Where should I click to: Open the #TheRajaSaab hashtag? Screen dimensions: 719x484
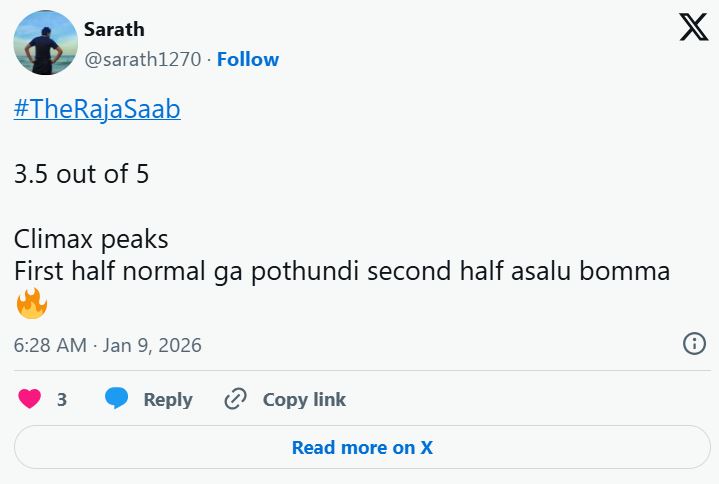pyautogui.click(x=97, y=109)
